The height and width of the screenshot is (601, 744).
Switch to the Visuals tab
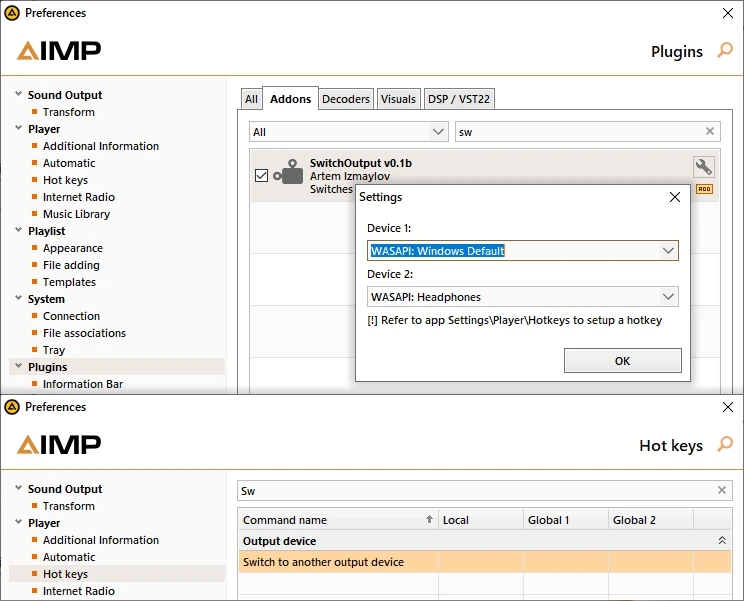coord(398,99)
